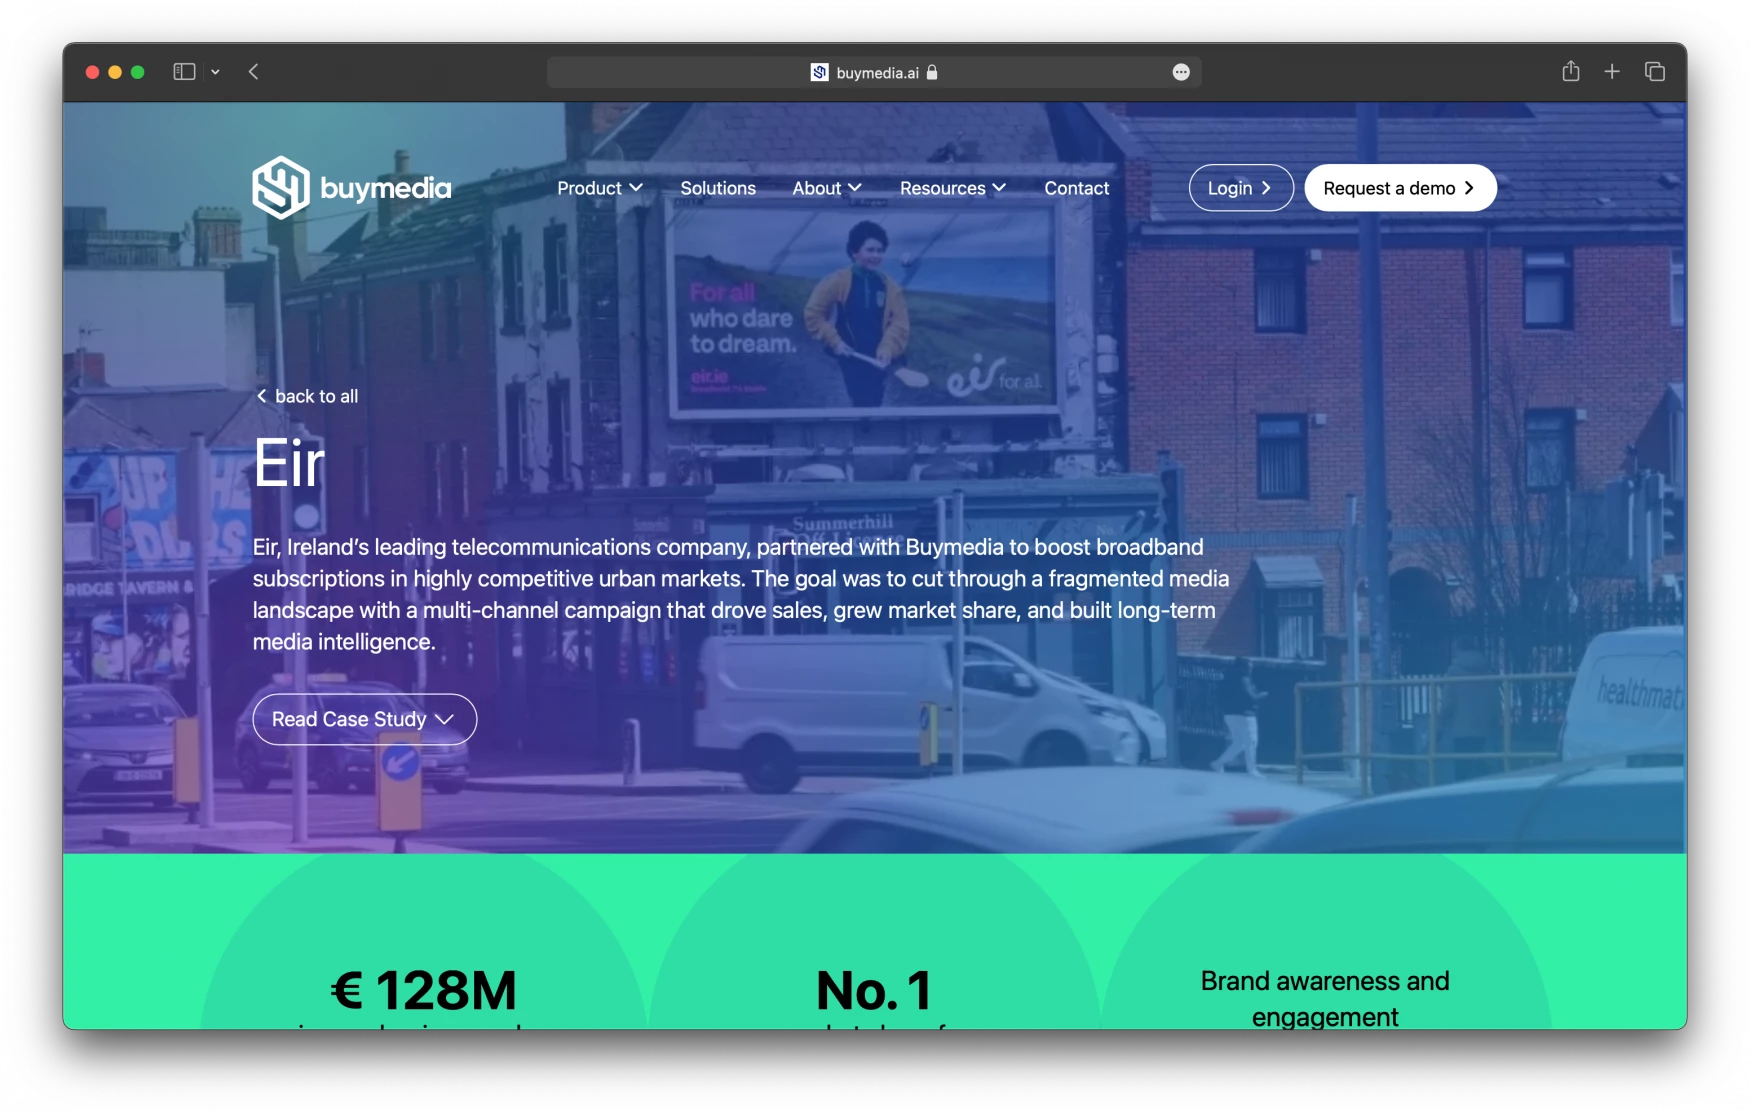Expand the Product dropdown menu
This screenshot has height=1113, width=1750.
click(x=599, y=188)
